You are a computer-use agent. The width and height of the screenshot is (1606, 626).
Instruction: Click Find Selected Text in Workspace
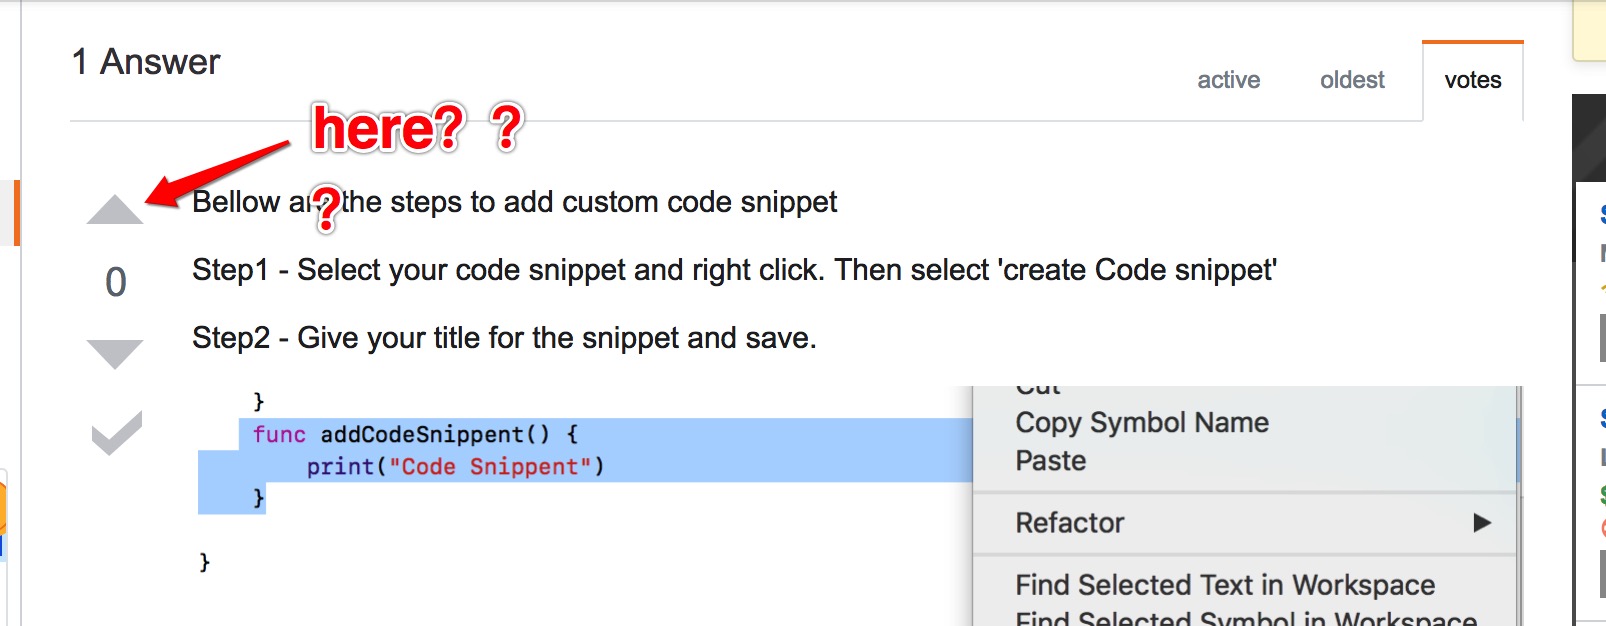pos(1224,585)
